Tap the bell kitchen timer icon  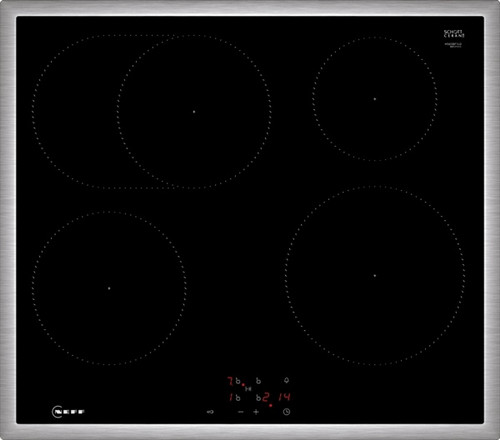(286, 380)
